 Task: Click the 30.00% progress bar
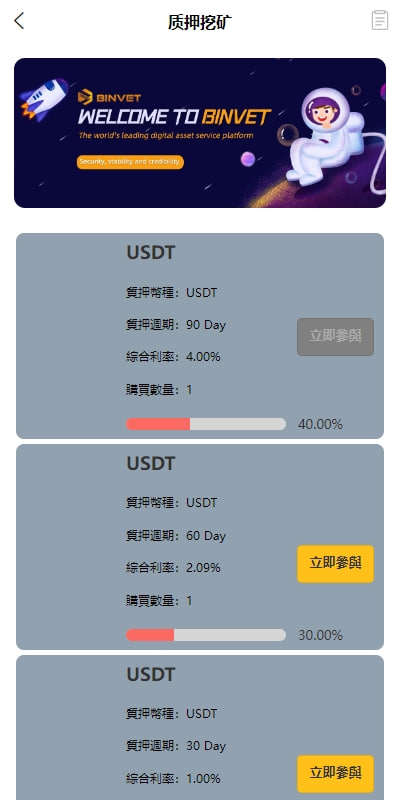206,635
